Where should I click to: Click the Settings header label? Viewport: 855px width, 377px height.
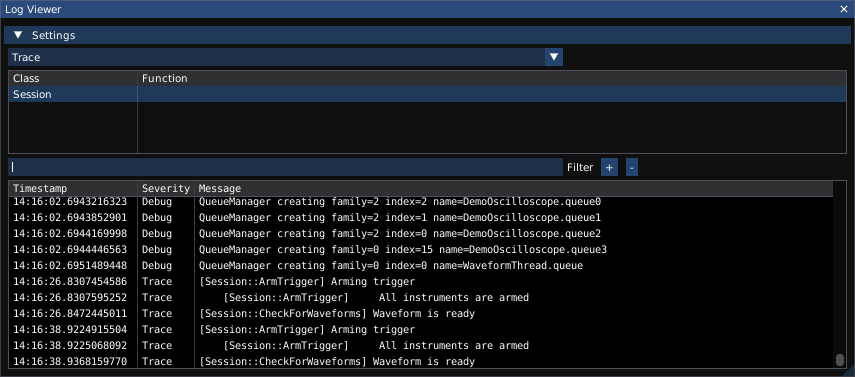click(53, 35)
